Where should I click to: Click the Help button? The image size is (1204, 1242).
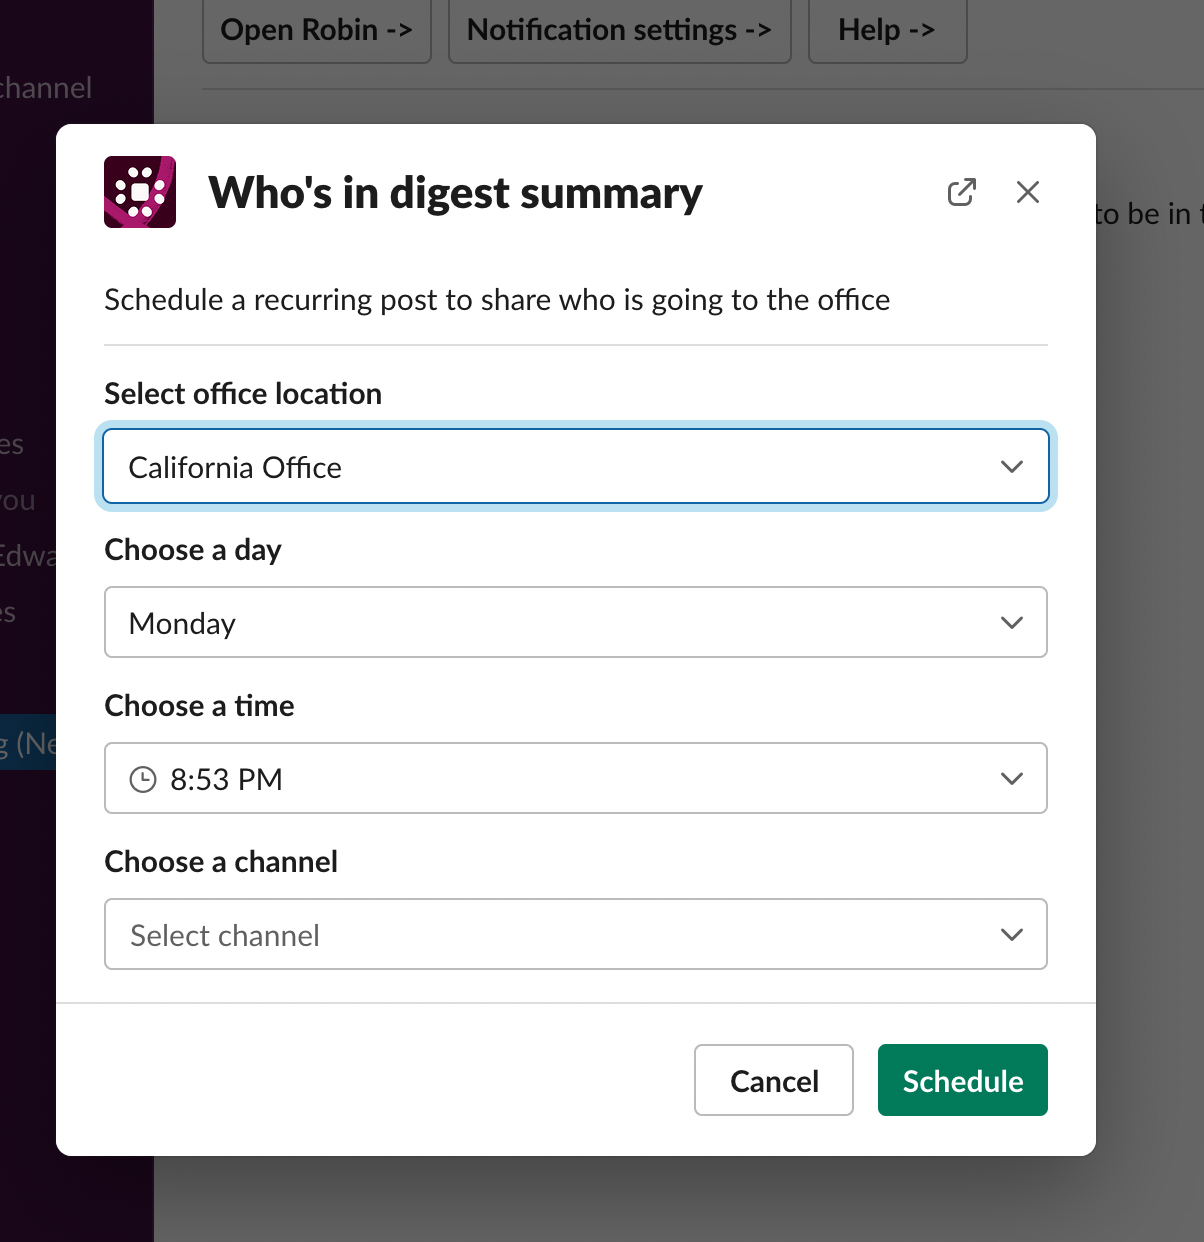[888, 31]
